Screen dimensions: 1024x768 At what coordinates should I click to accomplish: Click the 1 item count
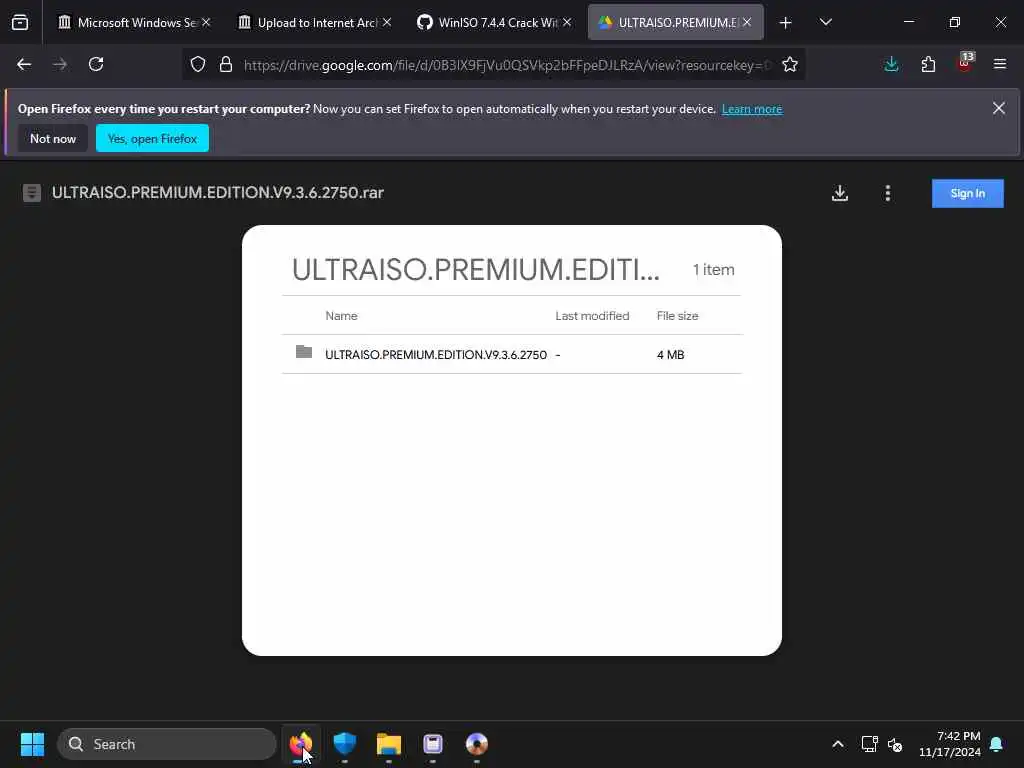click(x=713, y=270)
